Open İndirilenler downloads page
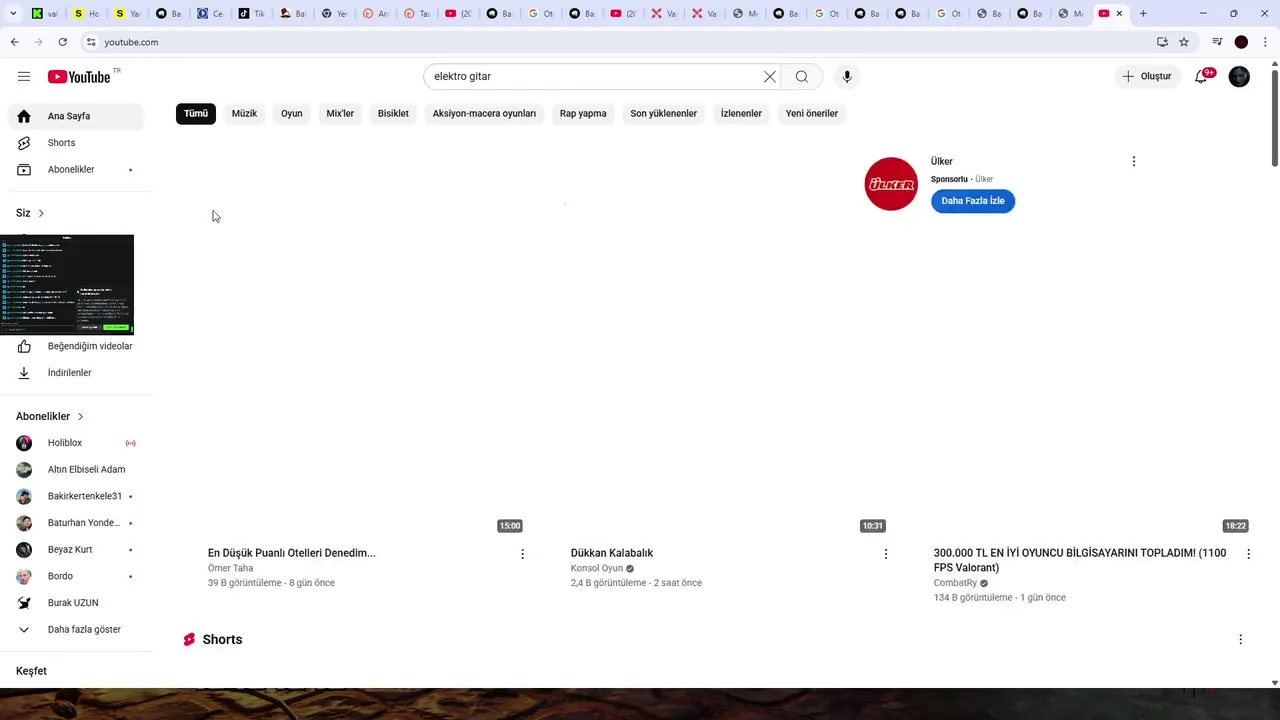Viewport: 1280px width, 720px height. coord(76,373)
